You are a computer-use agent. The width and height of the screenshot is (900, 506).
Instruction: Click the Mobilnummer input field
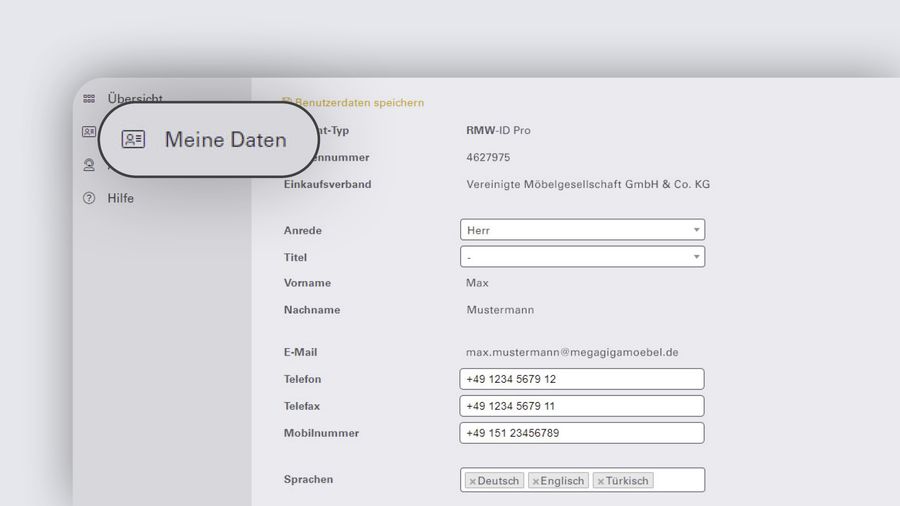581,433
